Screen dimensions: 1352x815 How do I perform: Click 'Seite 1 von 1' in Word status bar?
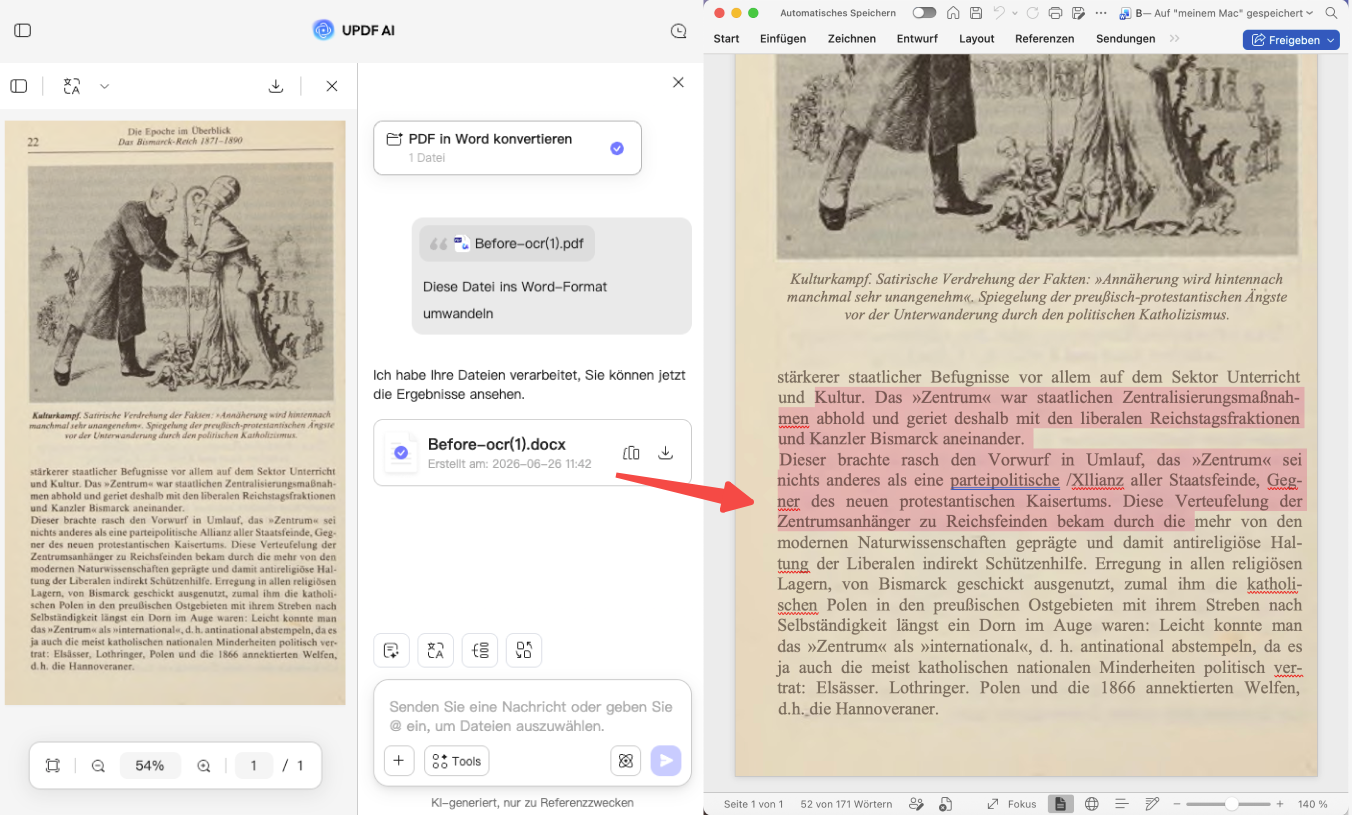click(753, 804)
